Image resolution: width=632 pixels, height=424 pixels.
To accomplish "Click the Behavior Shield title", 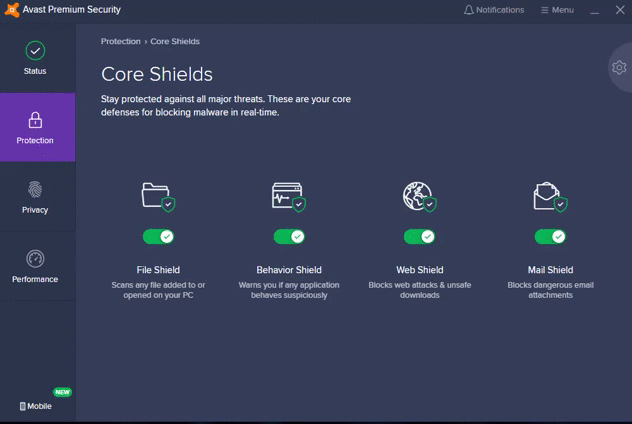I will pyautogui.click(x=289, y=270).
